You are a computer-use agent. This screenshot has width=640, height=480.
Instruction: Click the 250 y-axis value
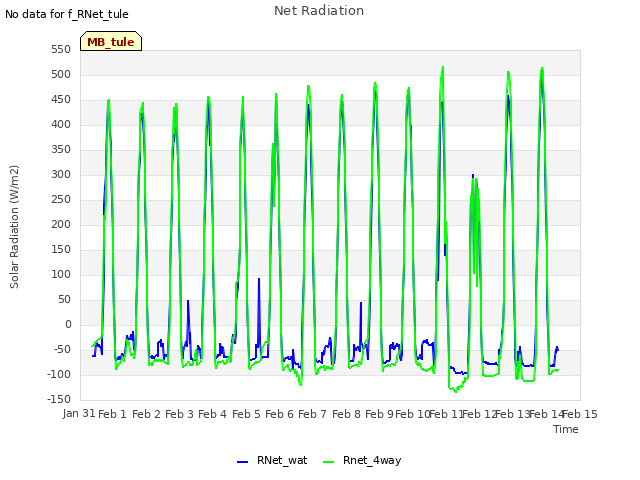click(x=61, y=200)
